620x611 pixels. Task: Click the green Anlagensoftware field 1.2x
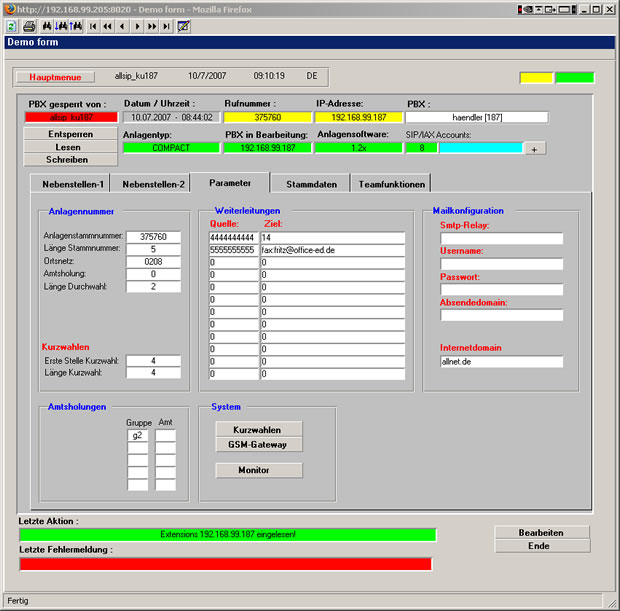coord(359,148)
